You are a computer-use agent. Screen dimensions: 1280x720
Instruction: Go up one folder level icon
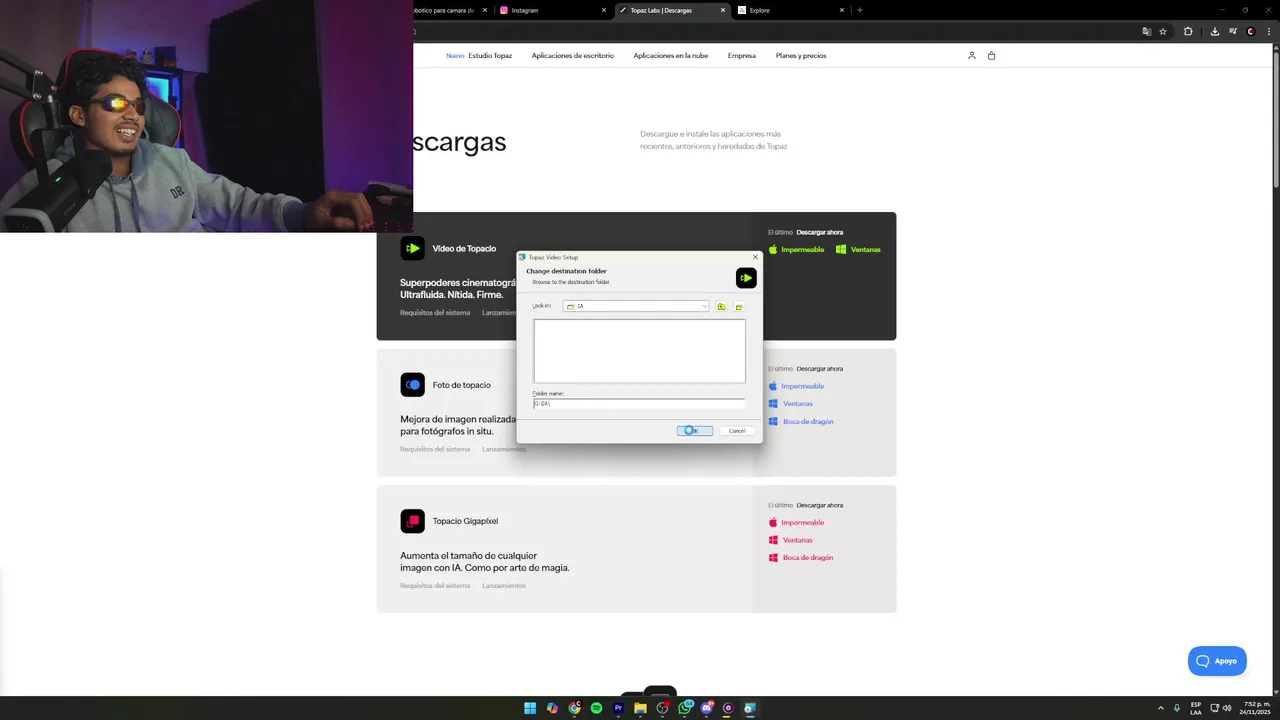pyautogui.click(x=721, y=306)
